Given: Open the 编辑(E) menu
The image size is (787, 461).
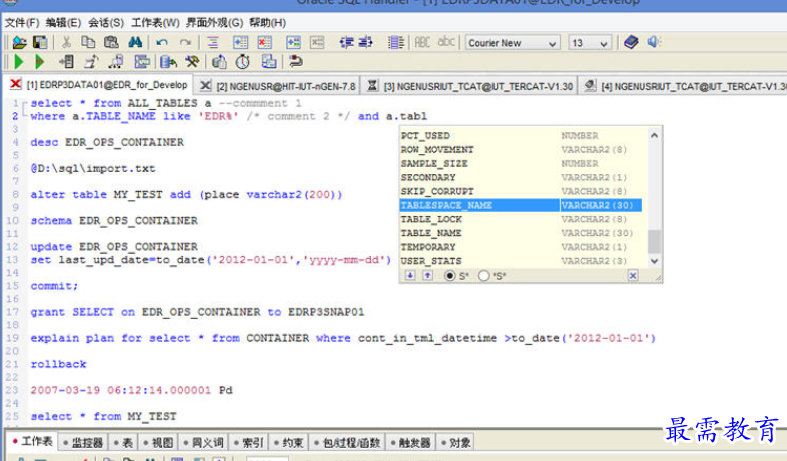Looking at the screenshot, I should pos(63,23).
